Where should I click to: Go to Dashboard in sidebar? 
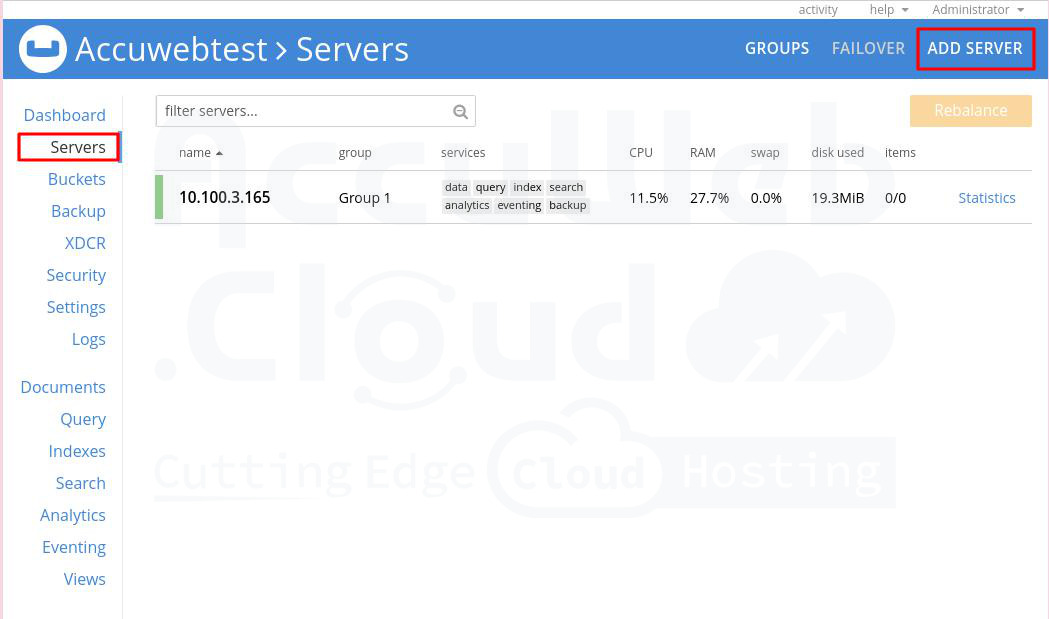coord(64,115)
